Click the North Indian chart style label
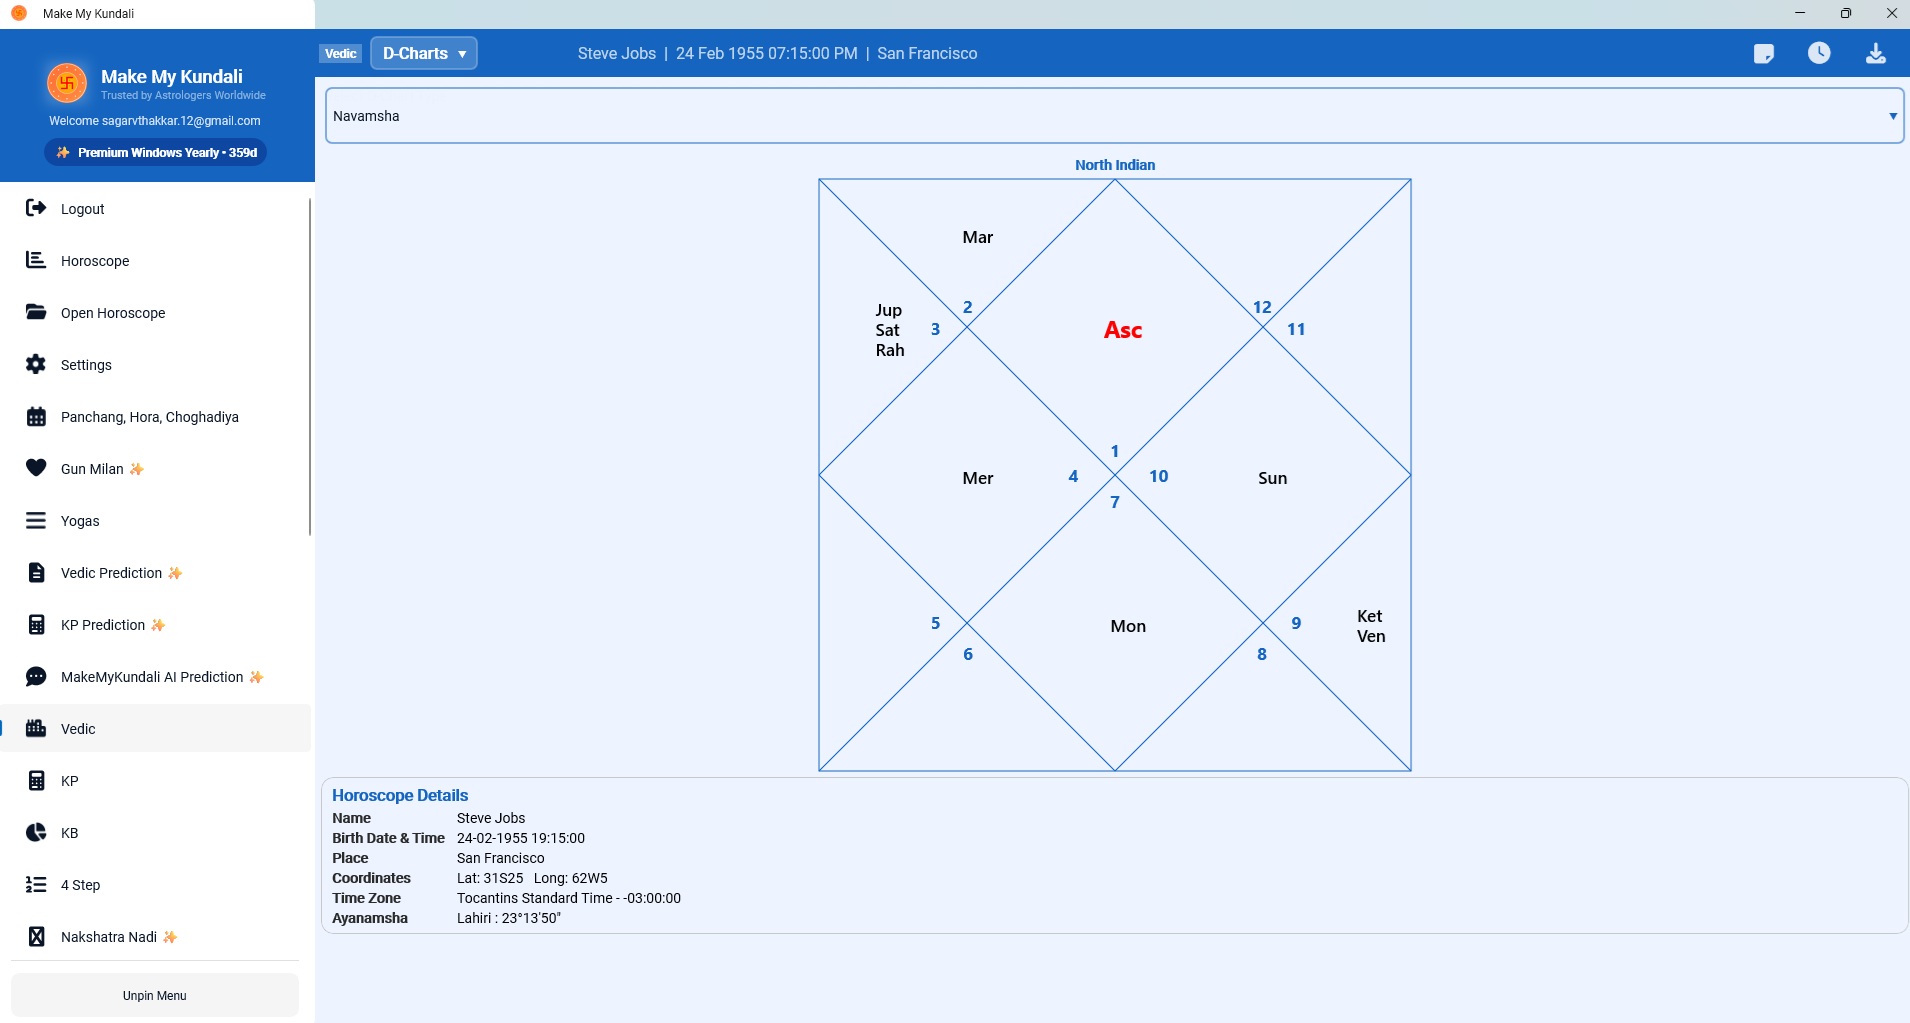The width and height of the screenshot is (1910, 1023). (x=1115, y=165)
